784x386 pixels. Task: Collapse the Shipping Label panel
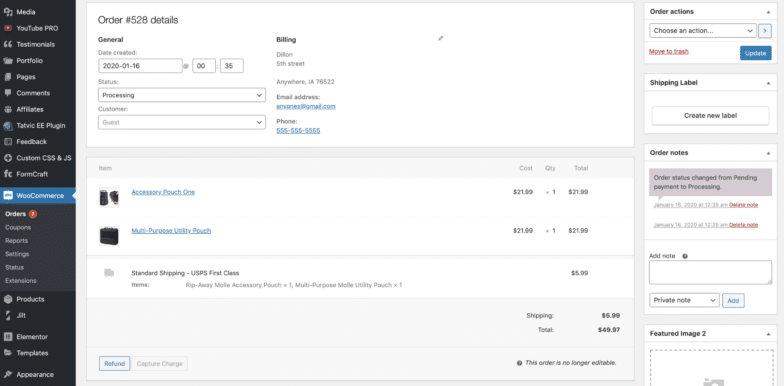(x=768, y=83)
